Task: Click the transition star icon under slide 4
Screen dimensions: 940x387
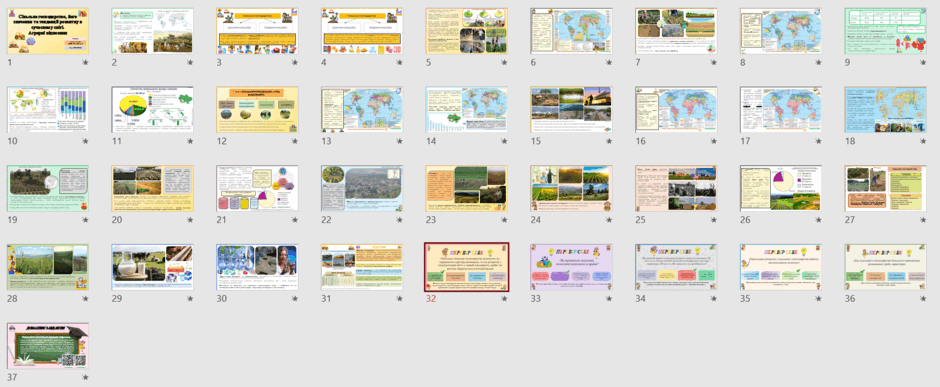Action: click(399, 62)
